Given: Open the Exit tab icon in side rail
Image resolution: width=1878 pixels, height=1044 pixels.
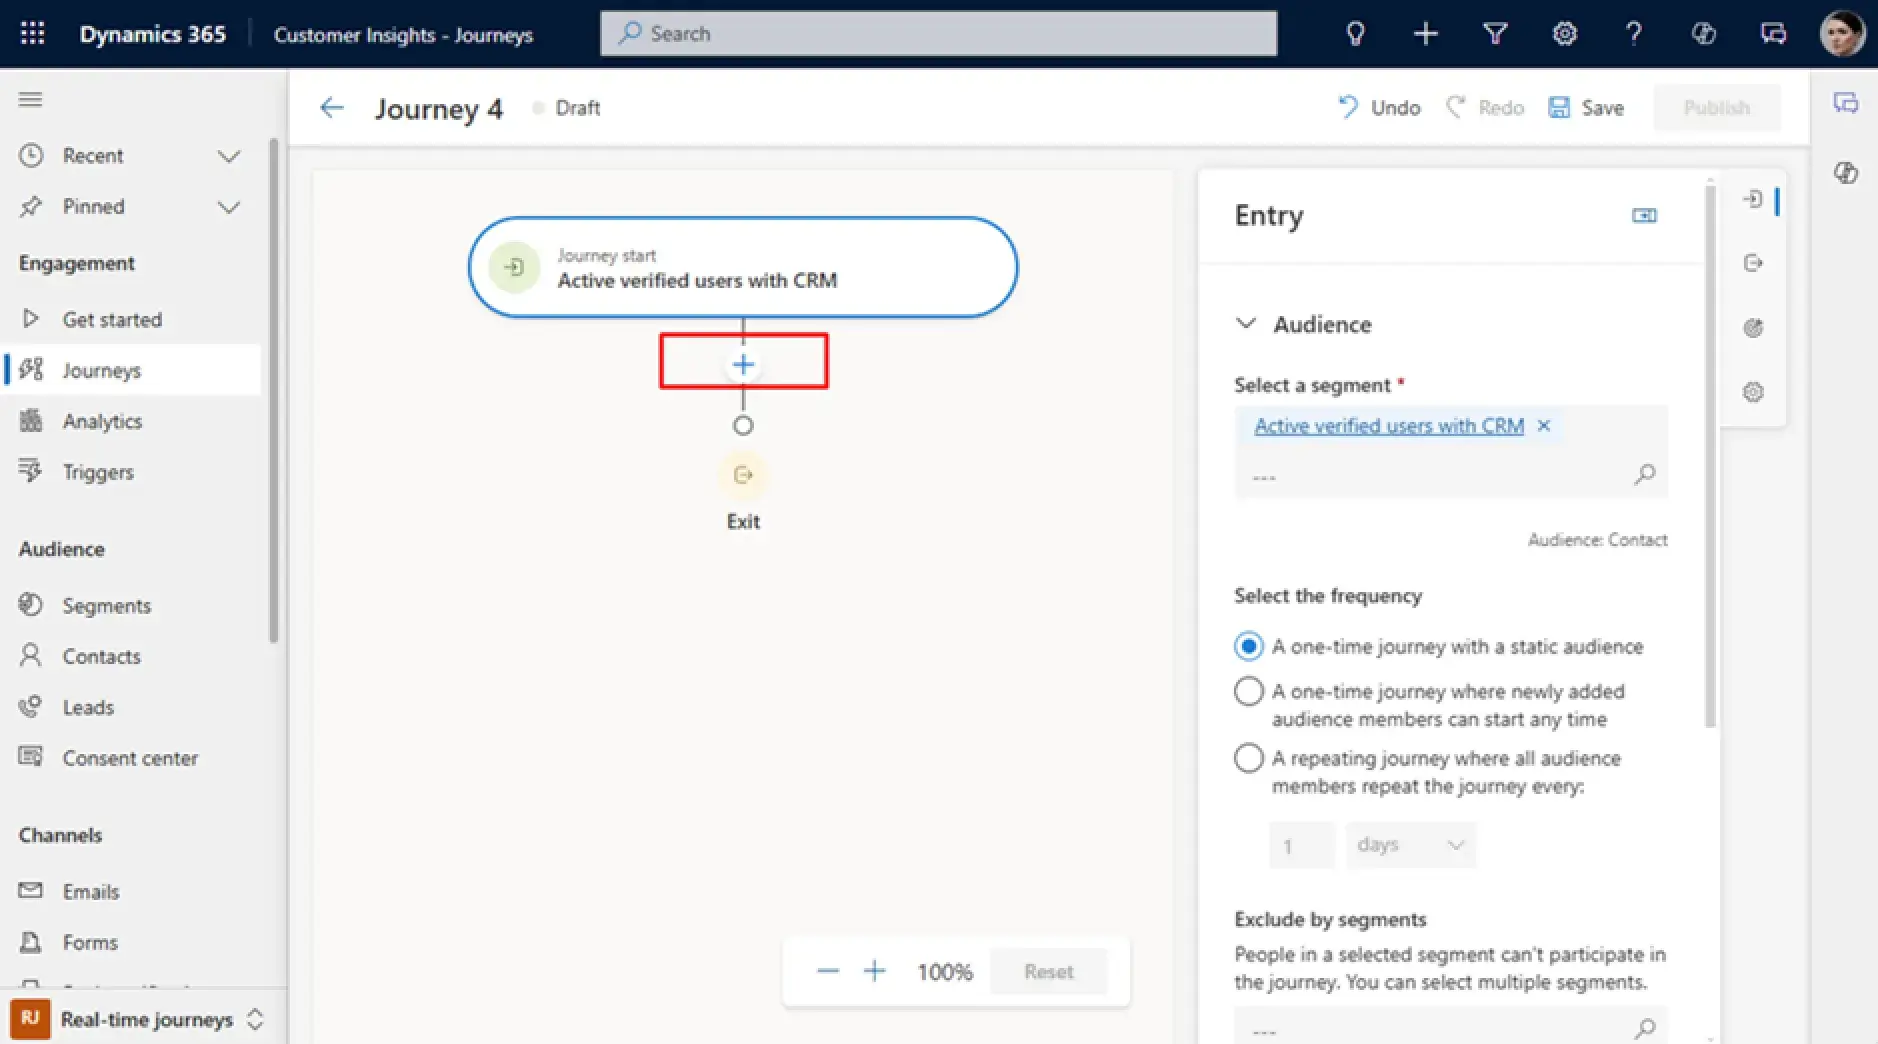Looking at the screenshot, I should pos(1753,263).
